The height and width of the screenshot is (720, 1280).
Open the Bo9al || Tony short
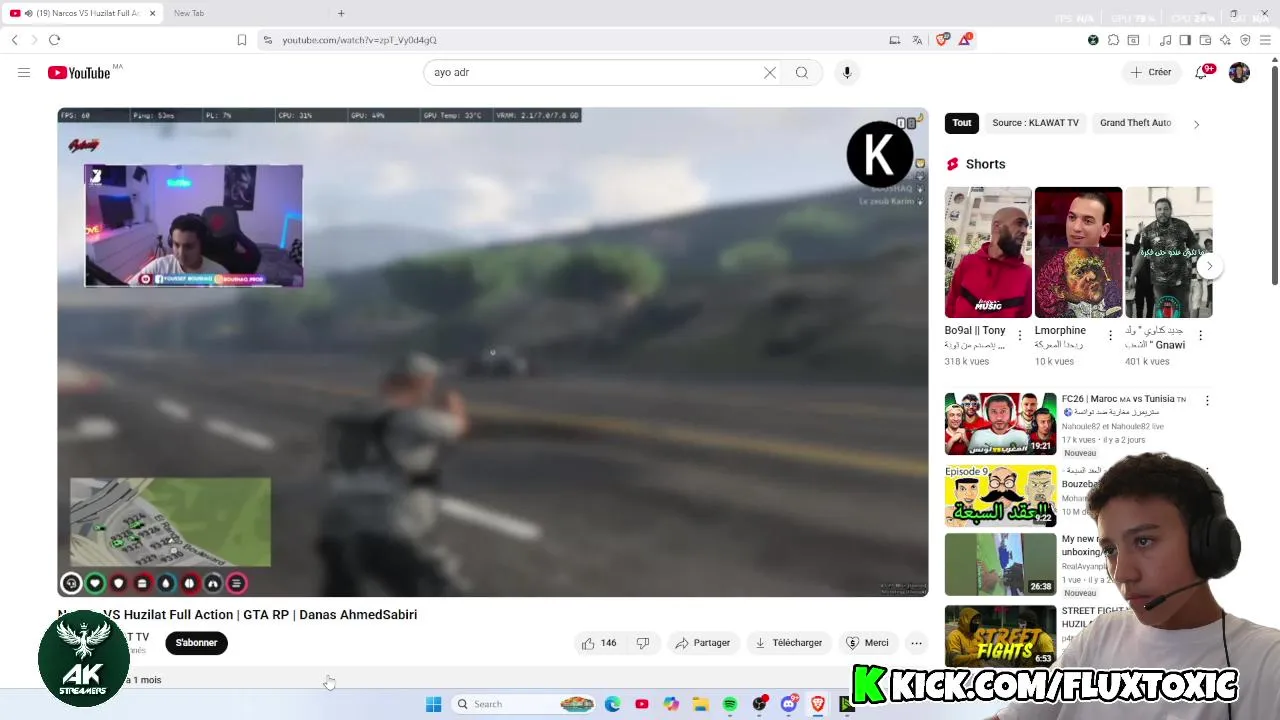[x=988, y=252]
